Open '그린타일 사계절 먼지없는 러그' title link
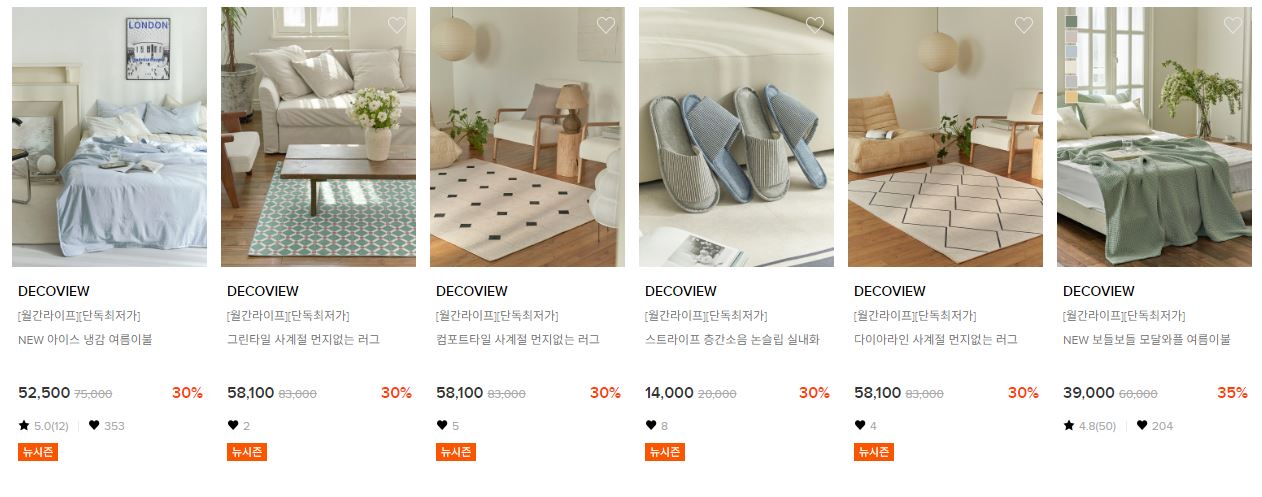 (x=303, y=340)
